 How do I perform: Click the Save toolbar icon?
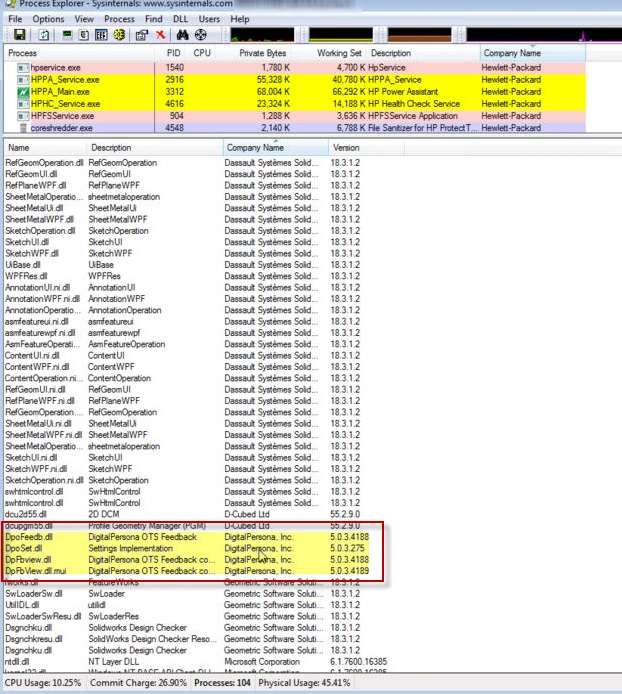point(20,35)
